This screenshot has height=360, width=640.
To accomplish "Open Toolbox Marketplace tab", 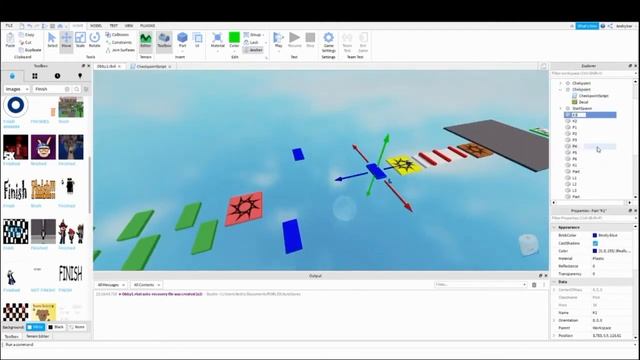I will point(12,76).
